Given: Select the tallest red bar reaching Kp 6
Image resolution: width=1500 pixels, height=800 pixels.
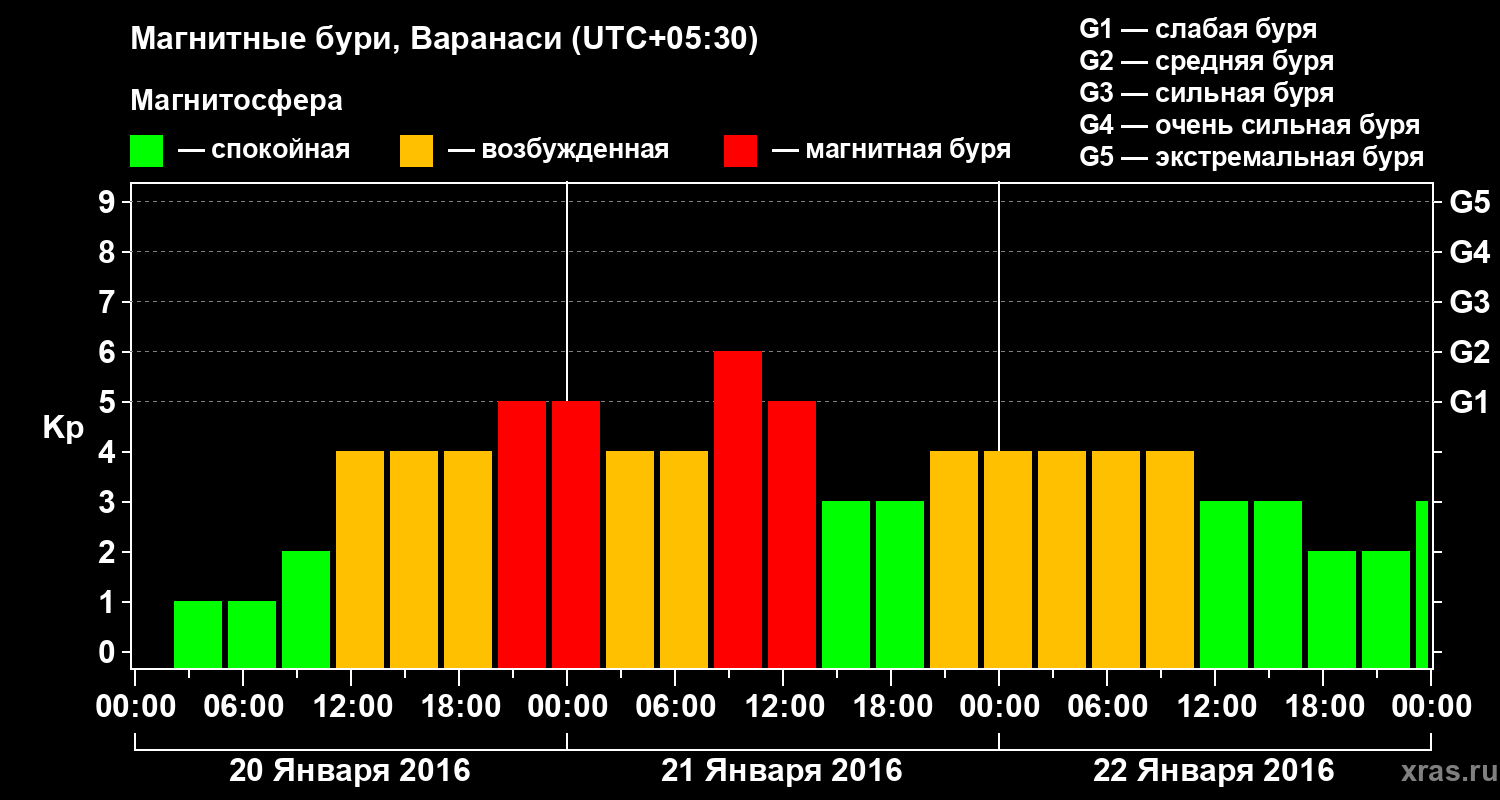Looking at the screenshot, I should (738, 509).
